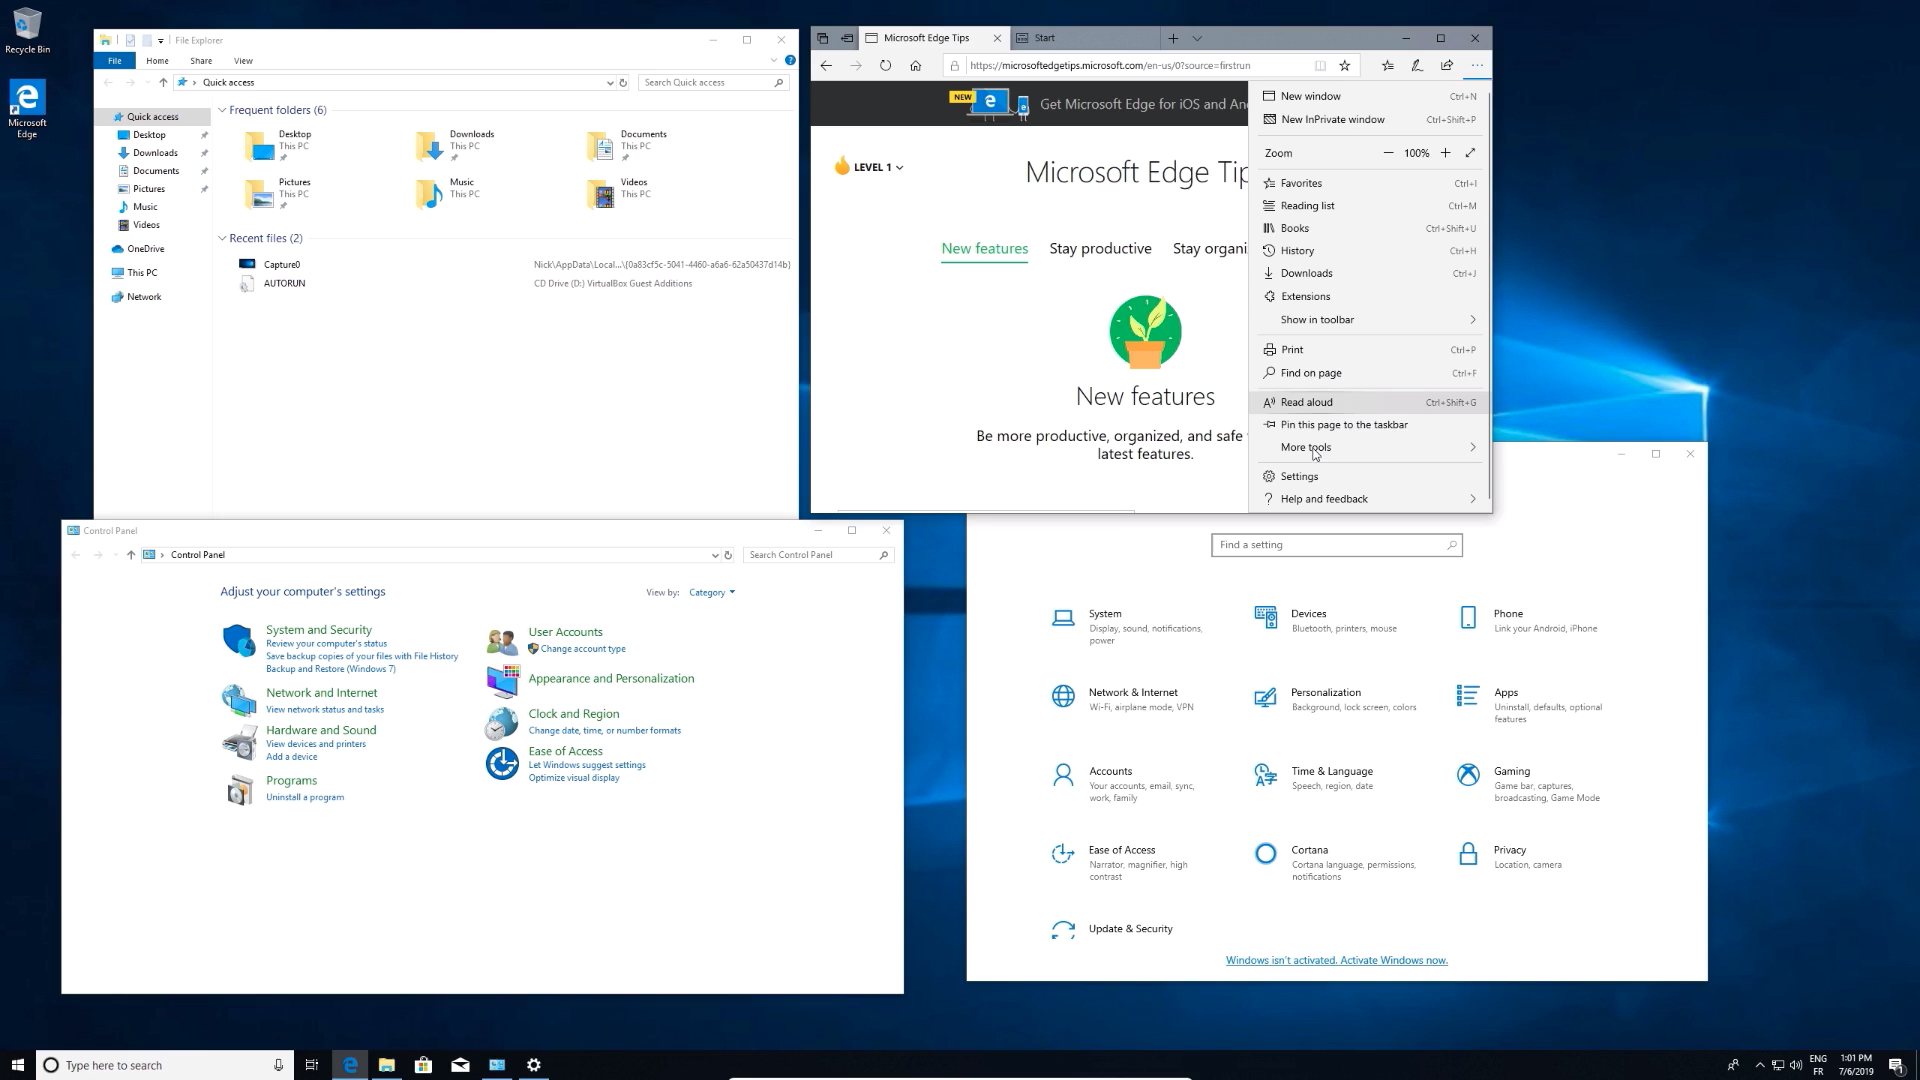Toggle Privacy settings category
The height and width of the screenshot is (1080, 1920).
1514,855
